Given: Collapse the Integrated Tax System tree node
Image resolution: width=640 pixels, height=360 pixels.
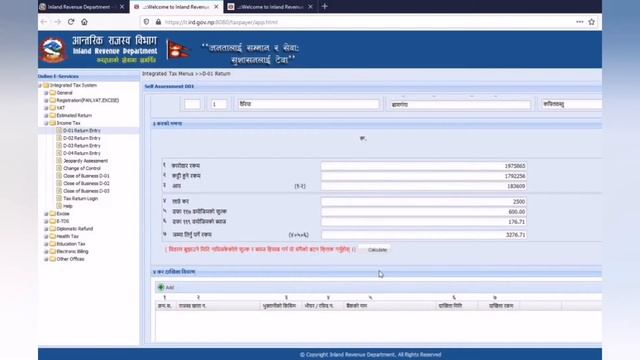Looking at the screenshot, I should (x=40, y=85).
